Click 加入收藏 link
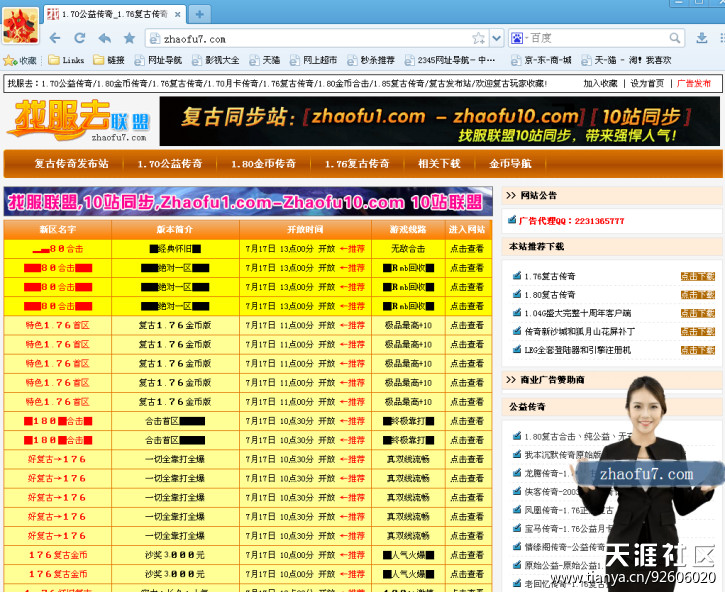Image resolution: width=725 pixels, height=592 pixels. [600, 83]
